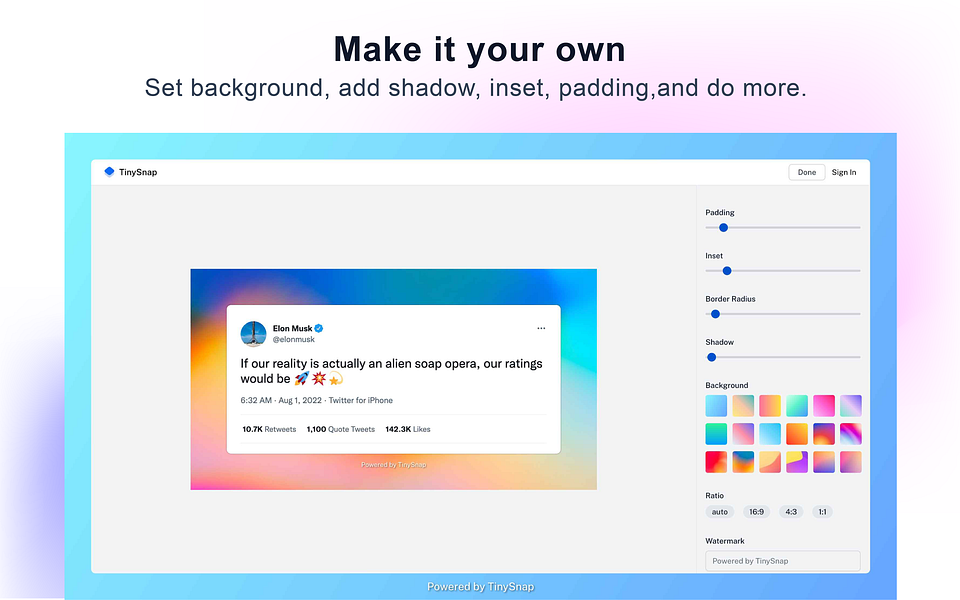Click the TinySnap blue diamond logo
The height and width of the screenshot is (600, 960).
(109, 171)
